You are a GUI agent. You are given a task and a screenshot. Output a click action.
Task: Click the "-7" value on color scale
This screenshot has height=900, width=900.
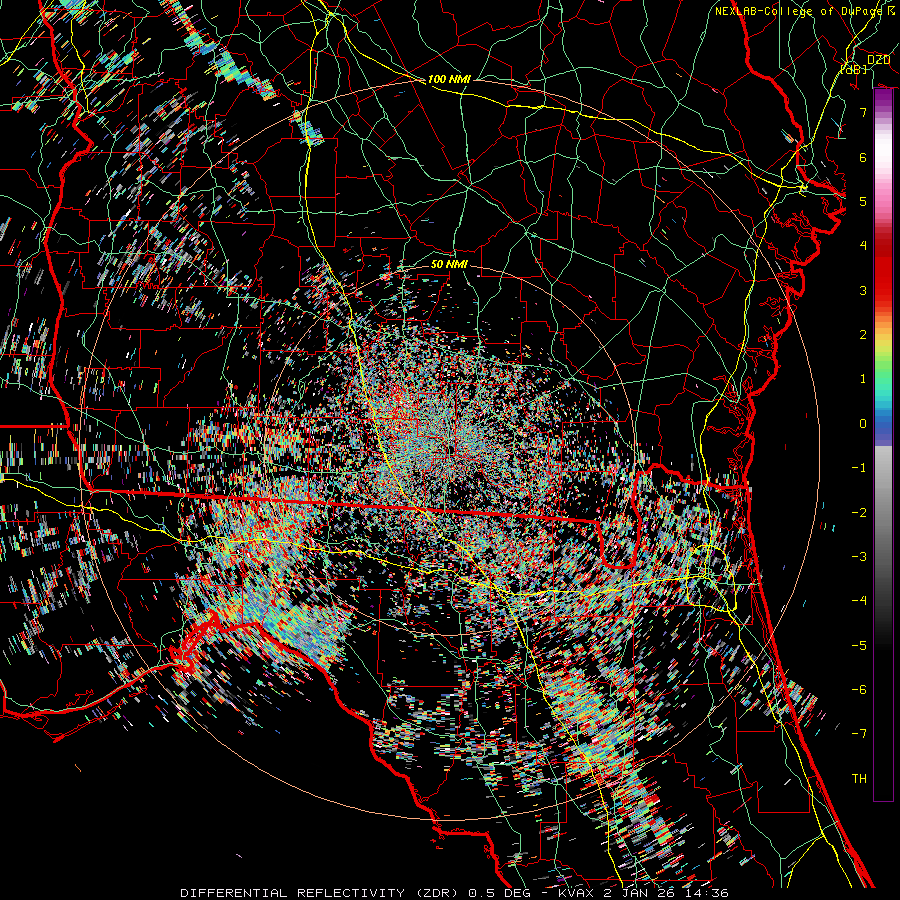point(859,734)
